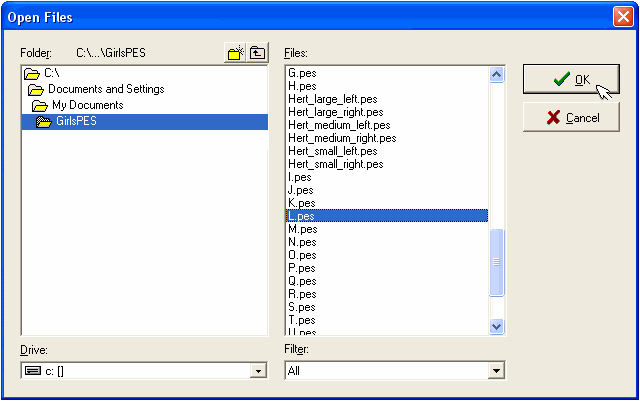The width and height of the screenshot is (640, 401).
Task: Close the Open Files dialog
Action: (x=622, y=17)
